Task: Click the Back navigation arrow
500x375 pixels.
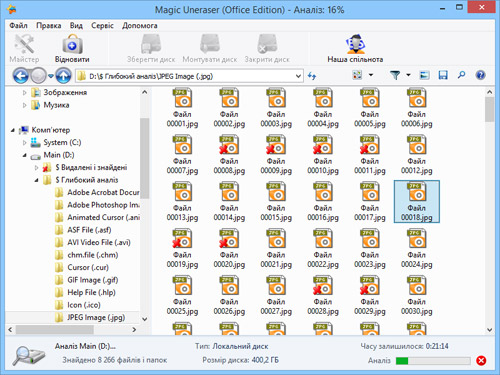Action: coord(21,76)
